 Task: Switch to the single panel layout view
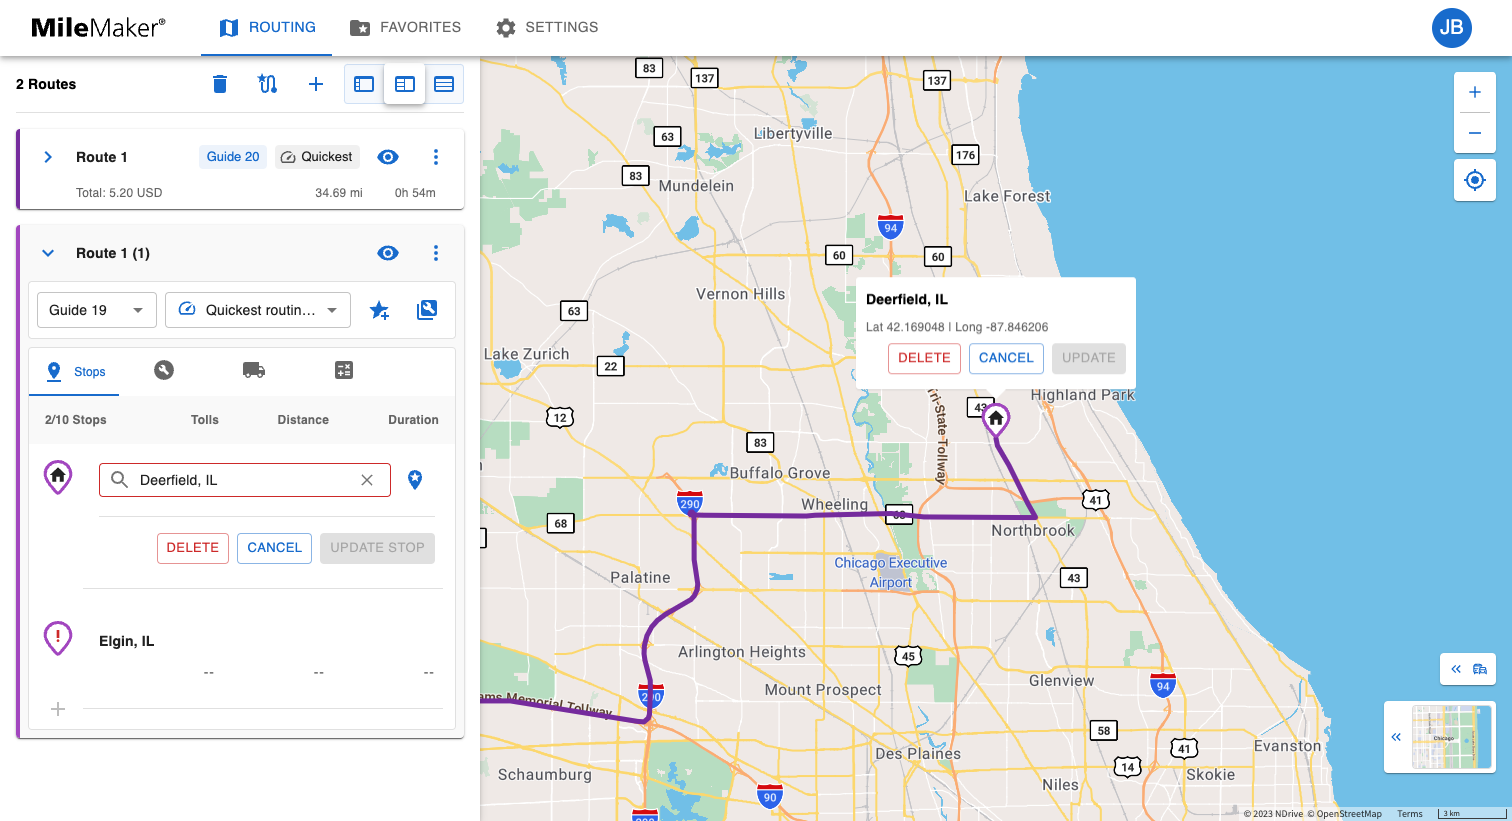(364, 84)
